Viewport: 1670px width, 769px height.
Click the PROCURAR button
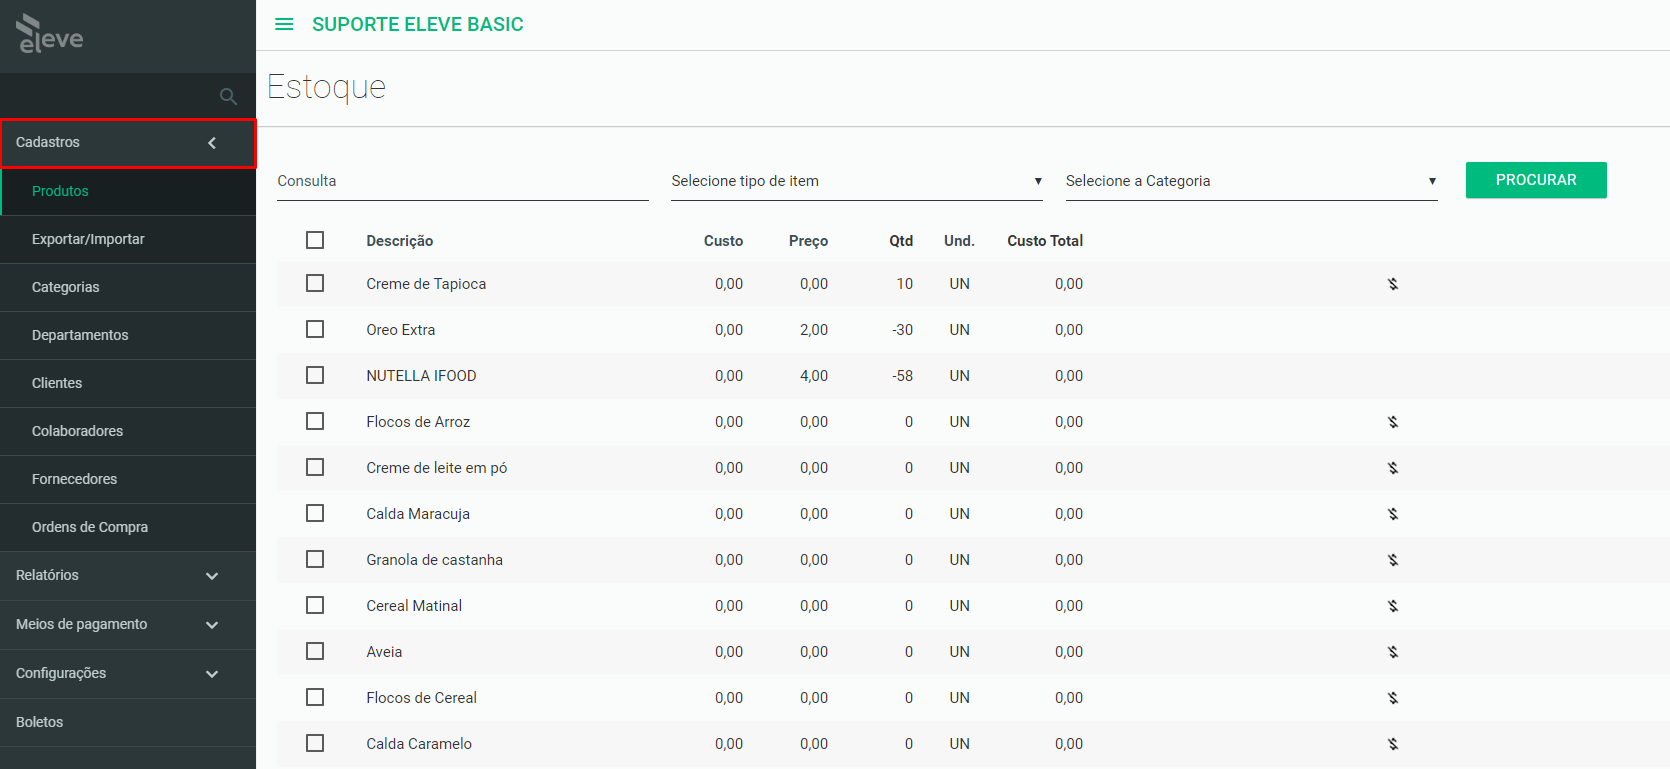coord(1536,180)
